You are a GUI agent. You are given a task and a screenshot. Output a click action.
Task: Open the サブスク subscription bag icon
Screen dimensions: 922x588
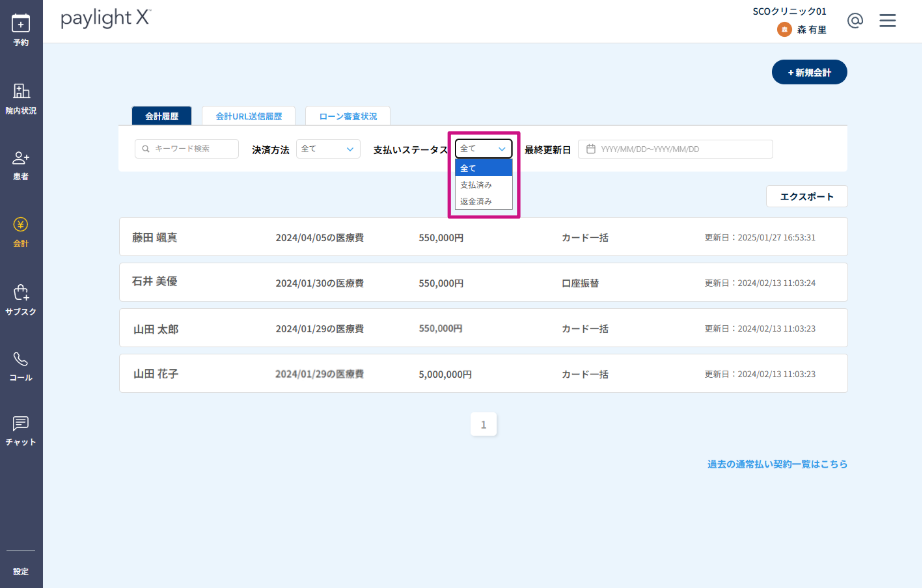coord(21,299)
